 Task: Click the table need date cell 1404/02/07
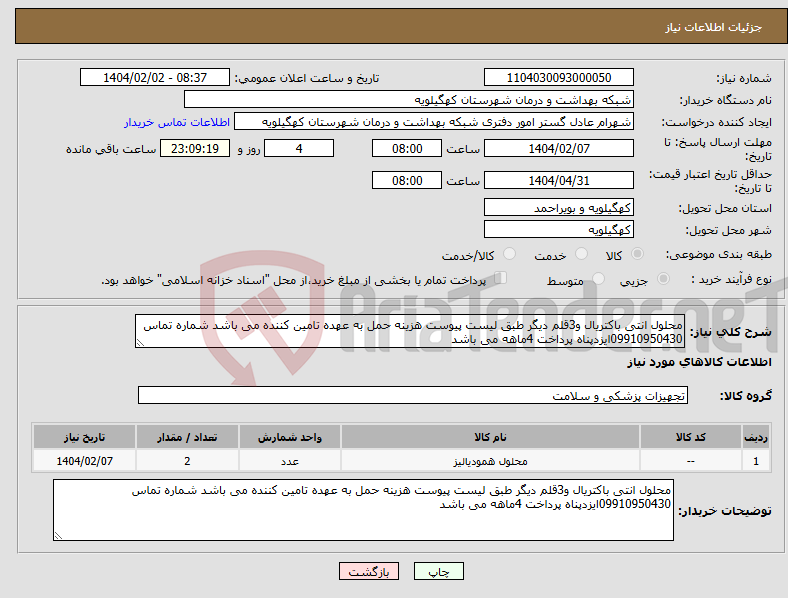[x=84, y=461]
